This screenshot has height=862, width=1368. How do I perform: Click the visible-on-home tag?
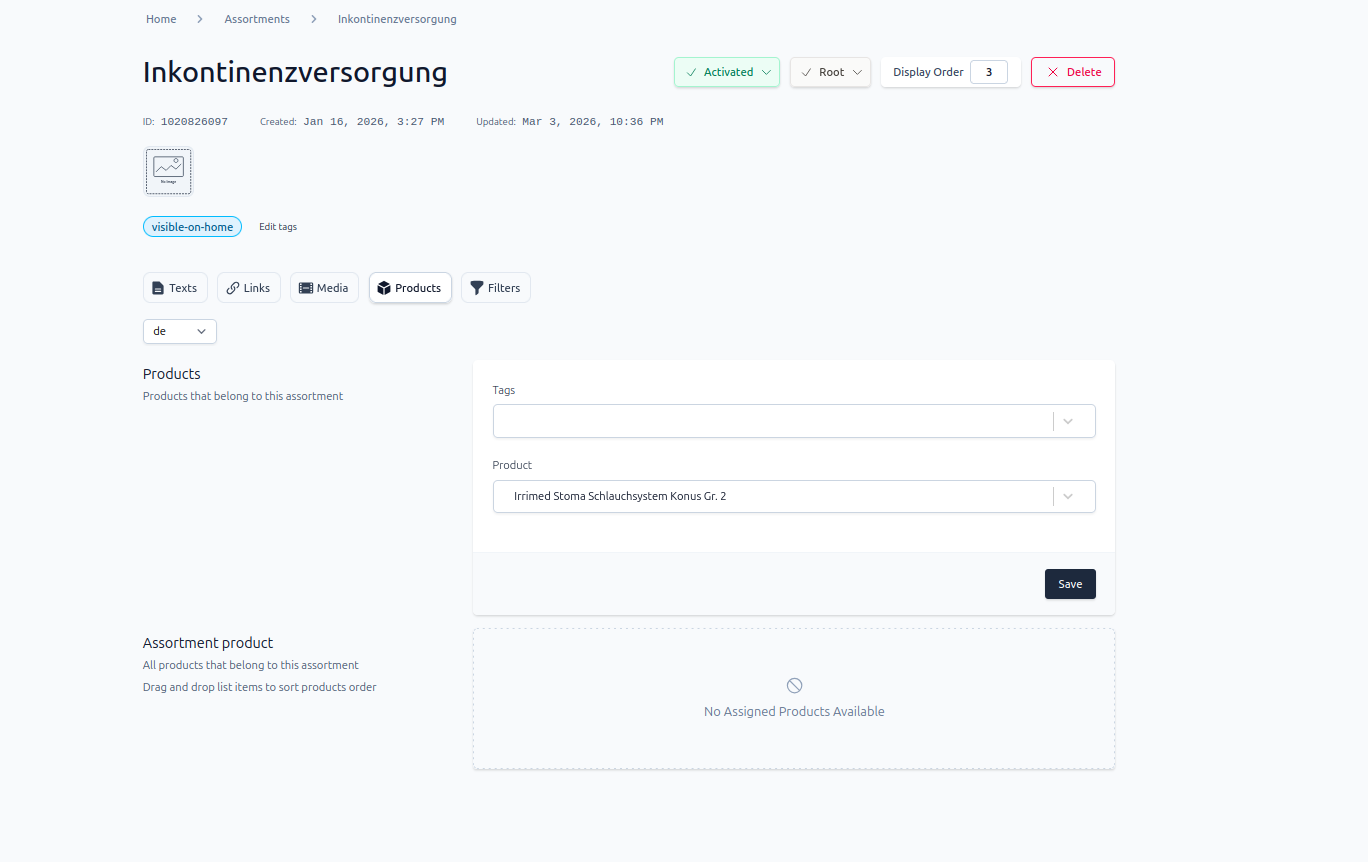tap(192, 227)
